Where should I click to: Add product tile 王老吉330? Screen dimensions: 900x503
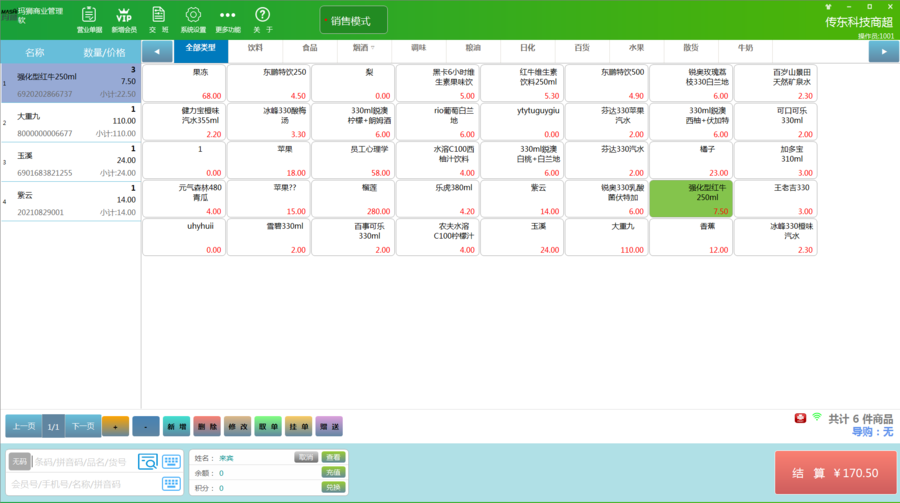[x=775, y=199]
